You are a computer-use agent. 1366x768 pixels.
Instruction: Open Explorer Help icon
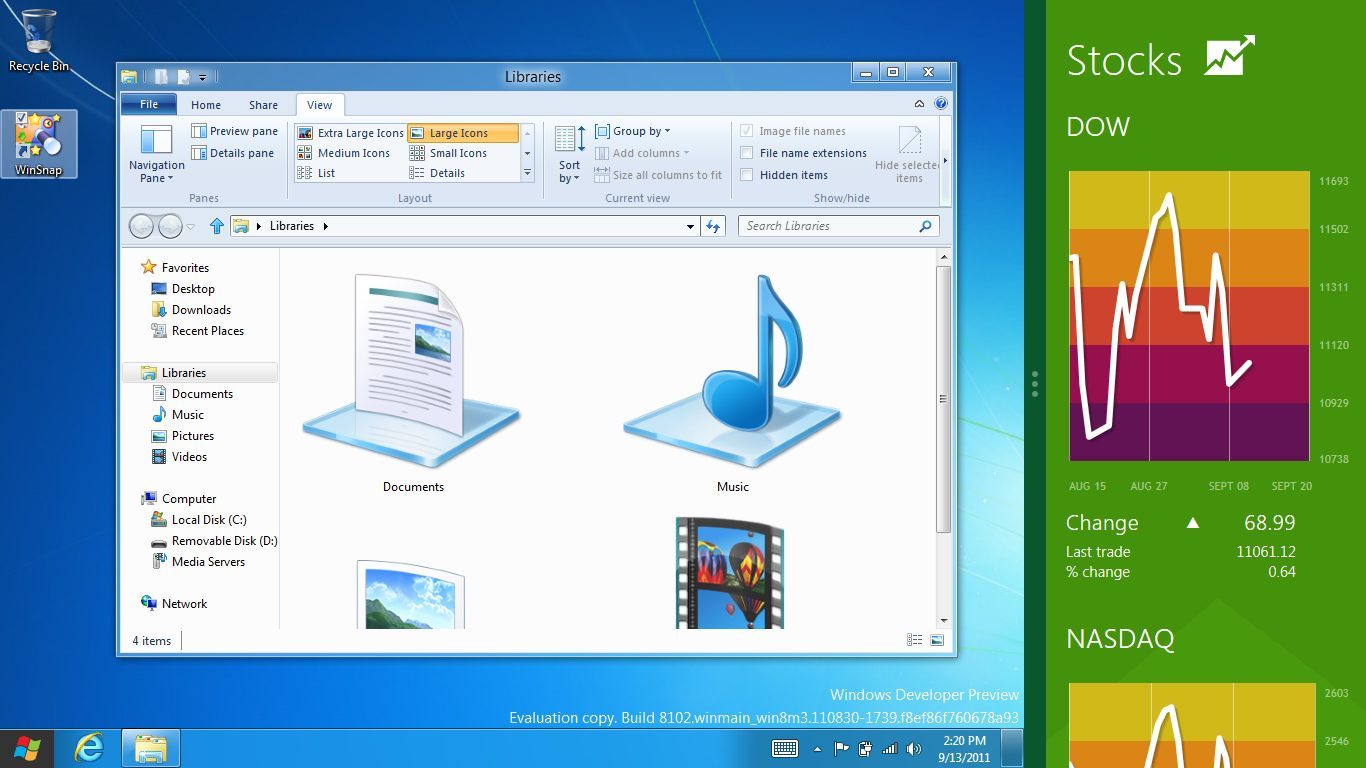[941, 103]
